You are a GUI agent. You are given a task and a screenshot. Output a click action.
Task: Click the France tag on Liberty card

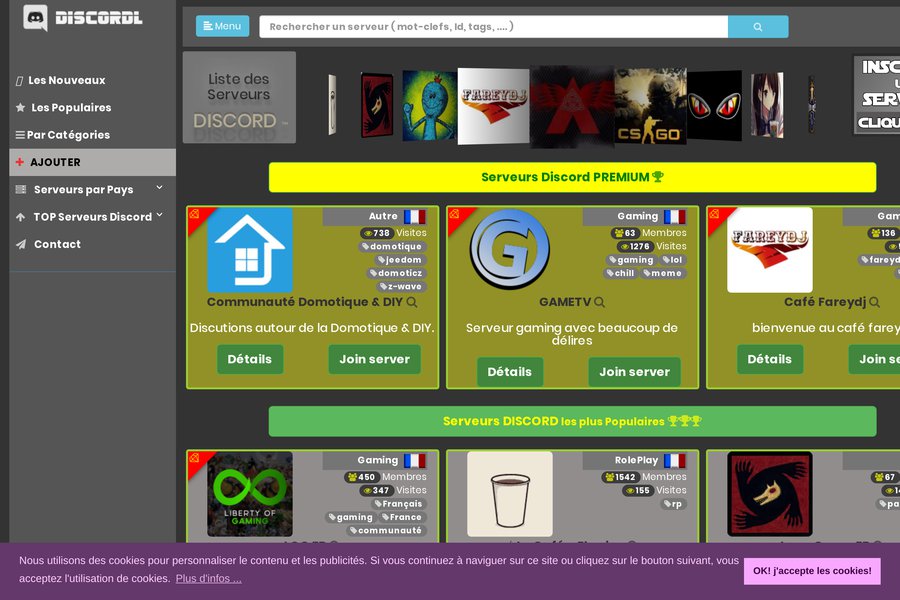[402, 517]
